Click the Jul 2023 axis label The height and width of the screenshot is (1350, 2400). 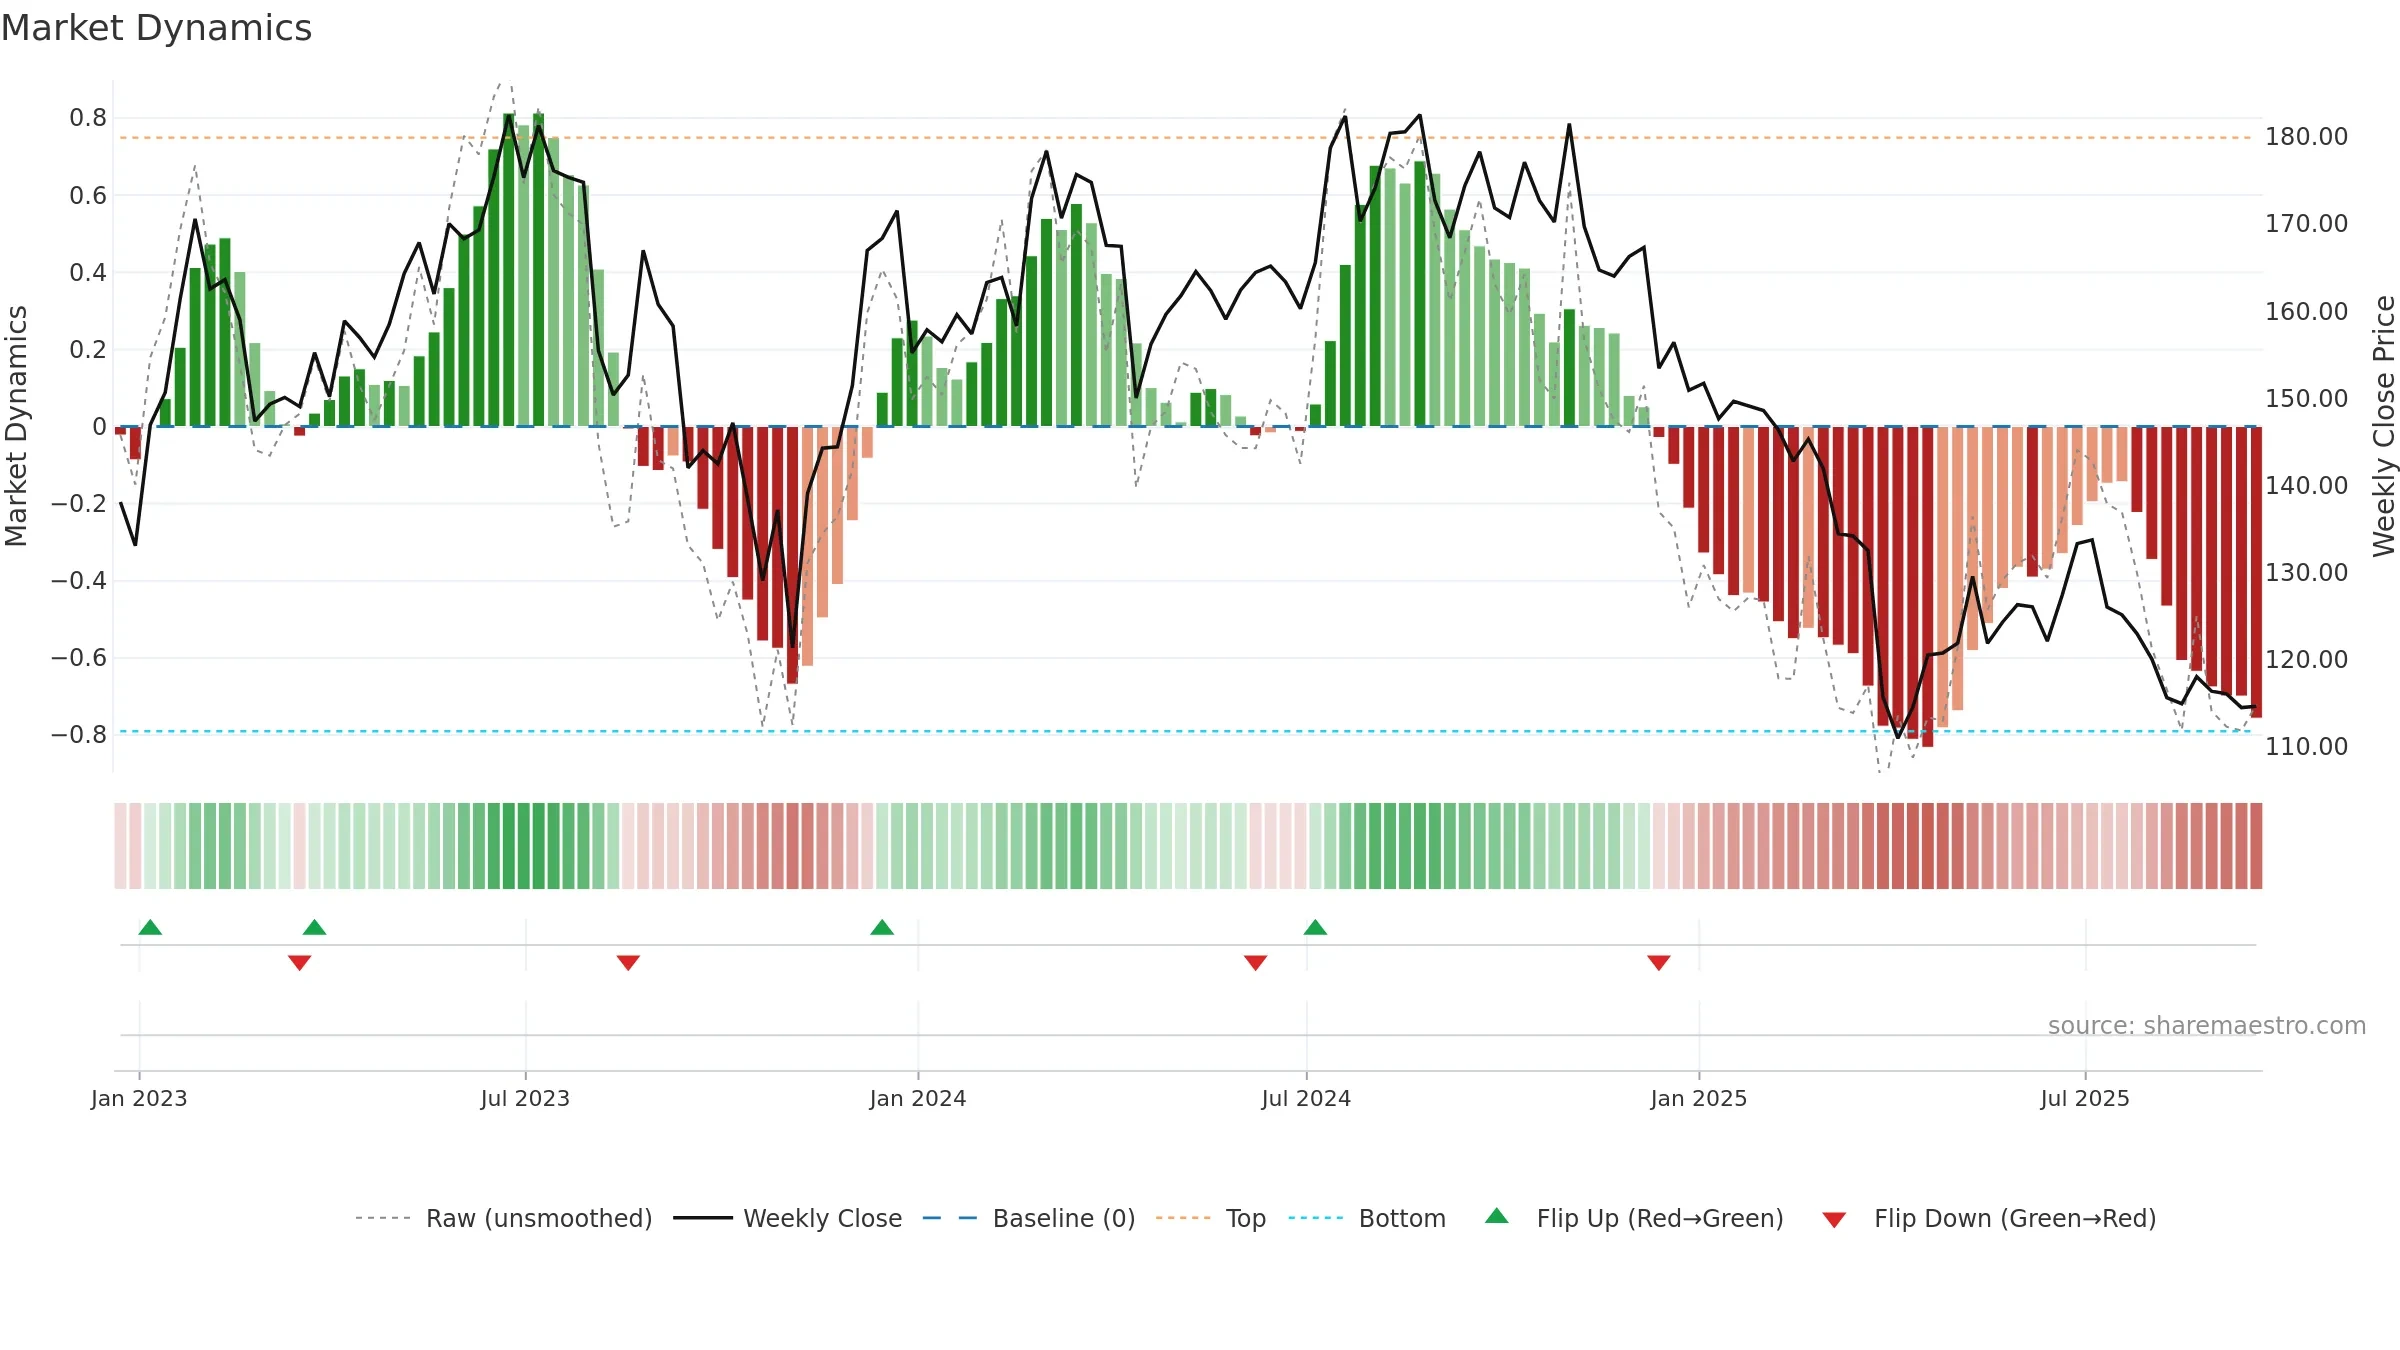click(525, 1098)
